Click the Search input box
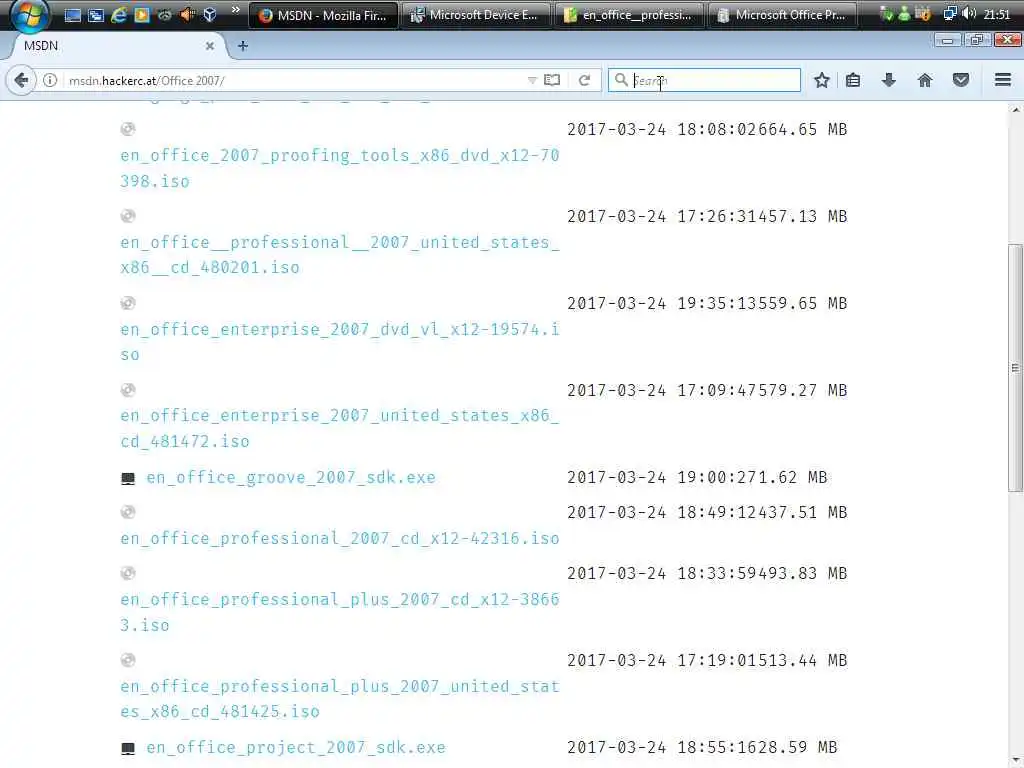Screen dimensions: 1024x768 705,80
